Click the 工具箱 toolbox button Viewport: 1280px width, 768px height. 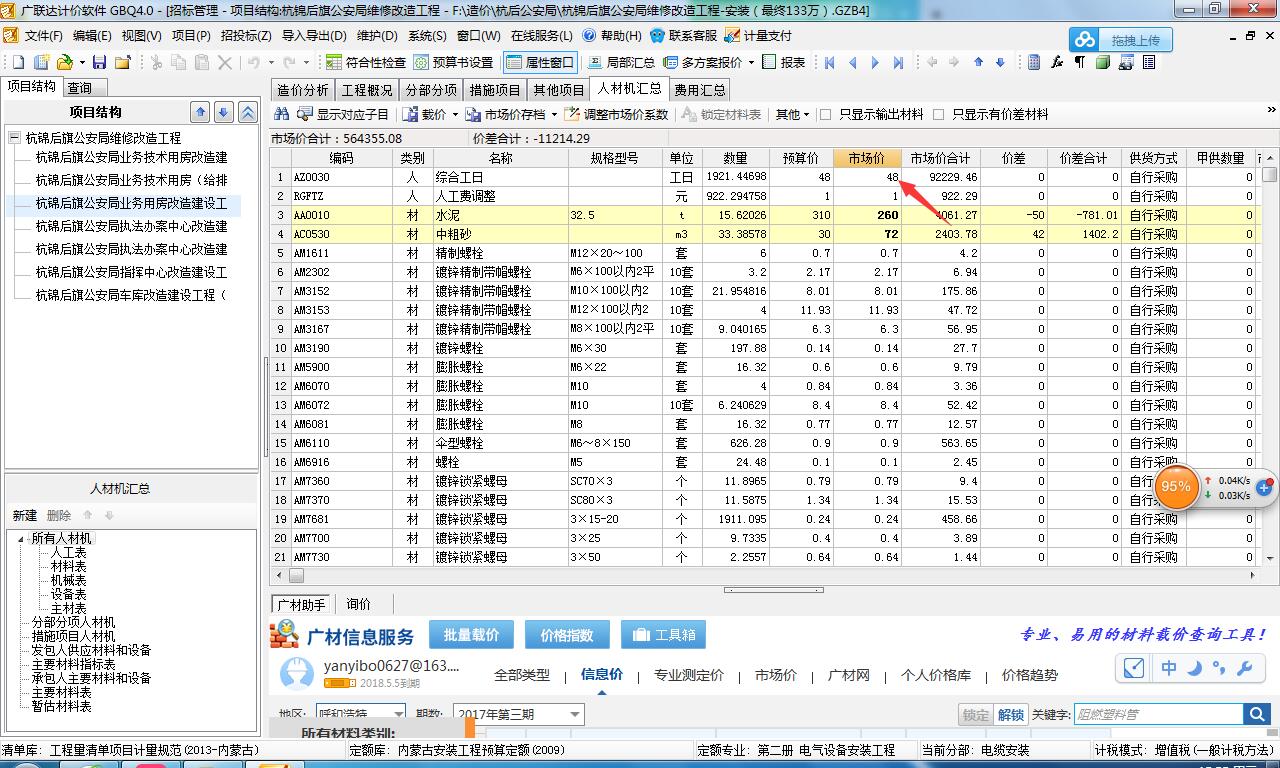(664, 635)
